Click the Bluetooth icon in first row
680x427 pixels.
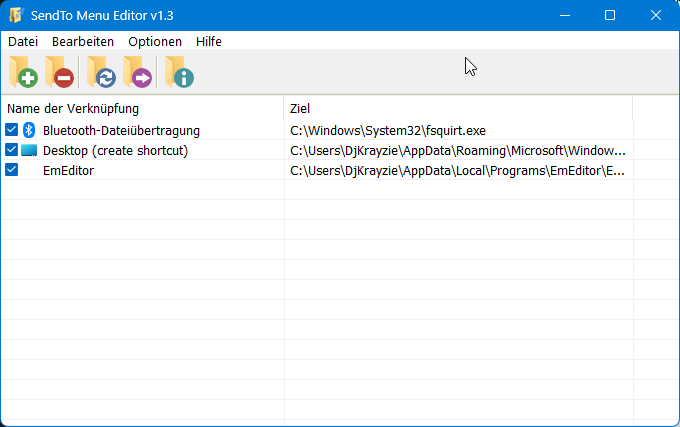point(29,130)
